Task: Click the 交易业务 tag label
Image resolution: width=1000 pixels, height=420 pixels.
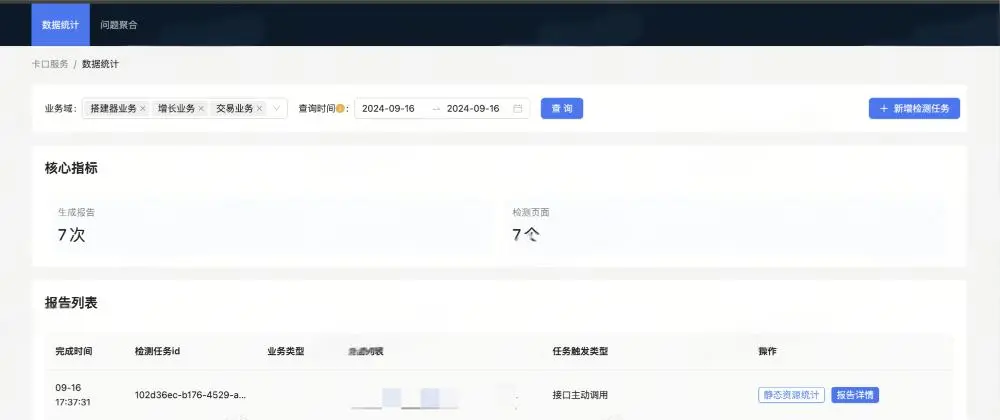Action: [235, 109]
